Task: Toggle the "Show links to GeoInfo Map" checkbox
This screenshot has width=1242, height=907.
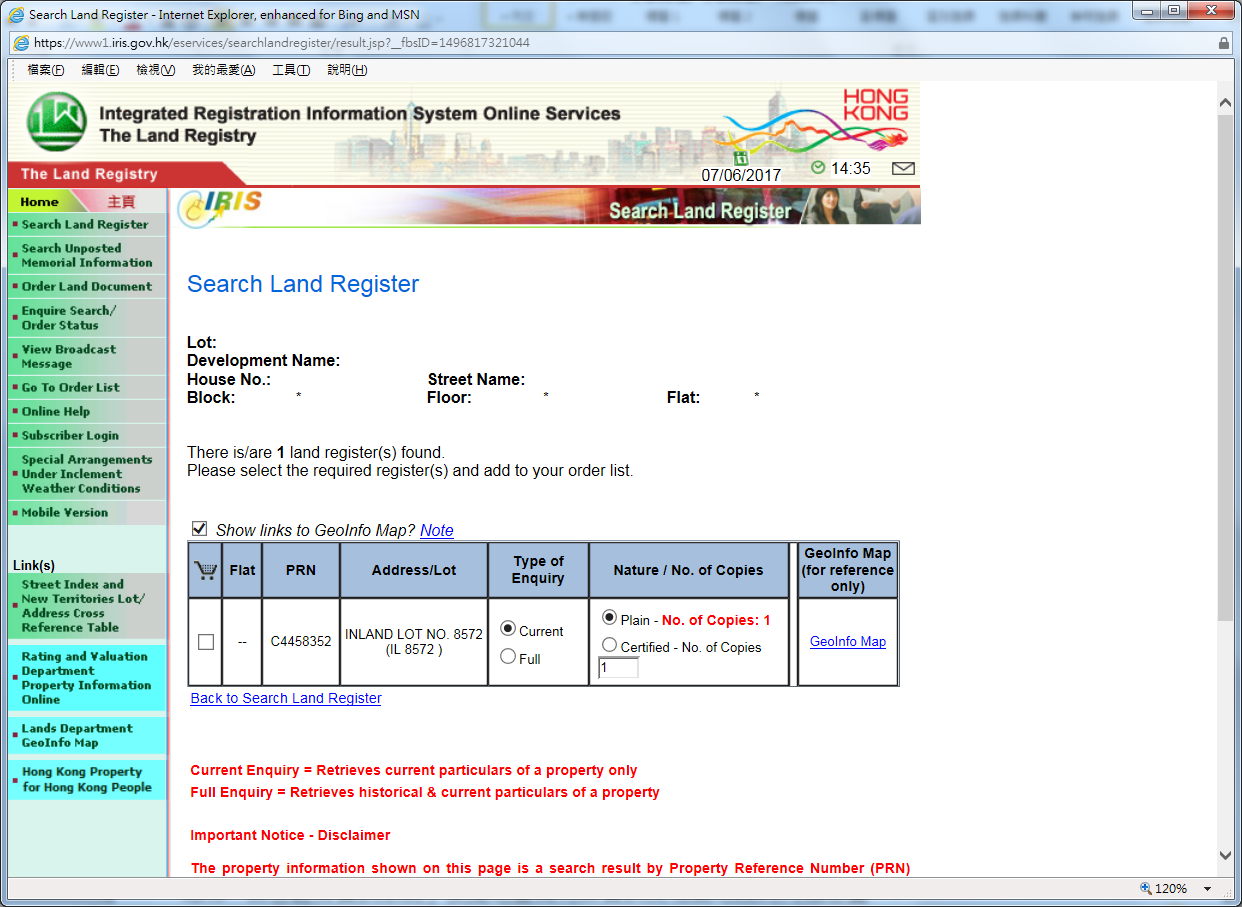Action: (199, 528)
